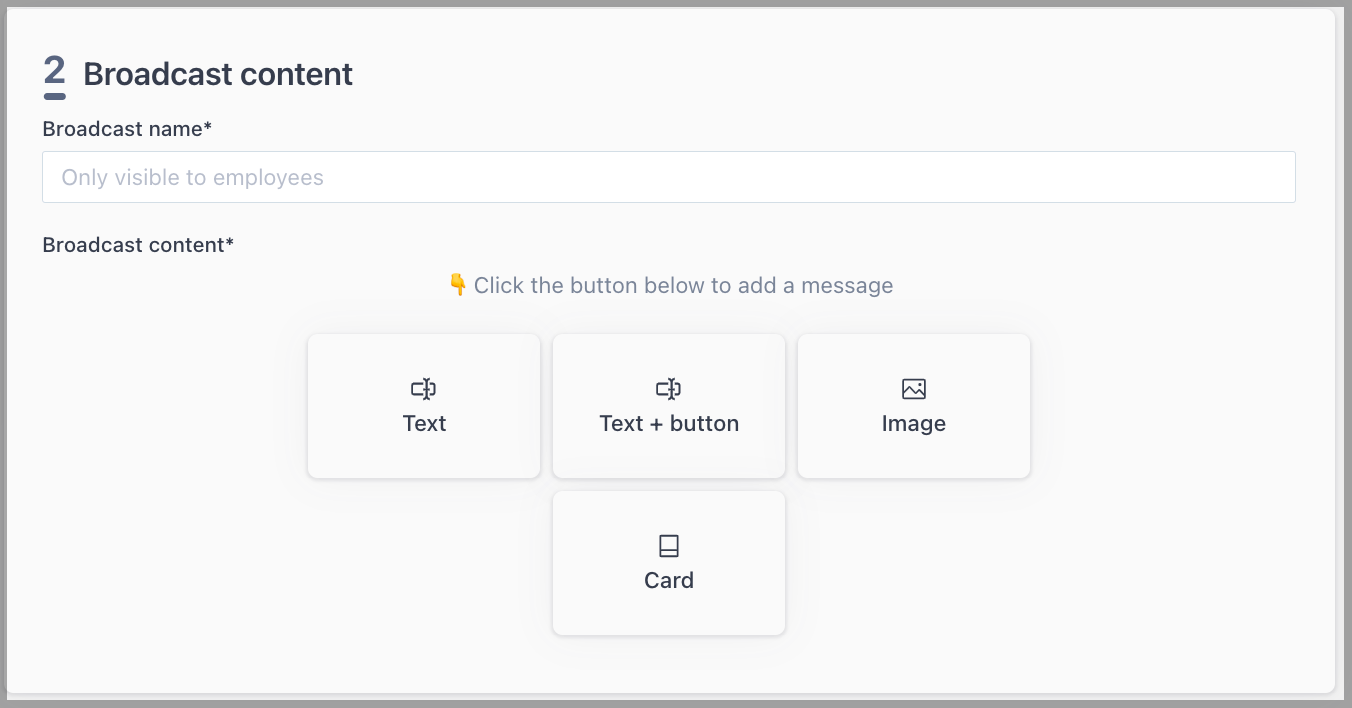Click the step number 2 indicator
Screen dimensions: 1352x708
pos(55,75)
